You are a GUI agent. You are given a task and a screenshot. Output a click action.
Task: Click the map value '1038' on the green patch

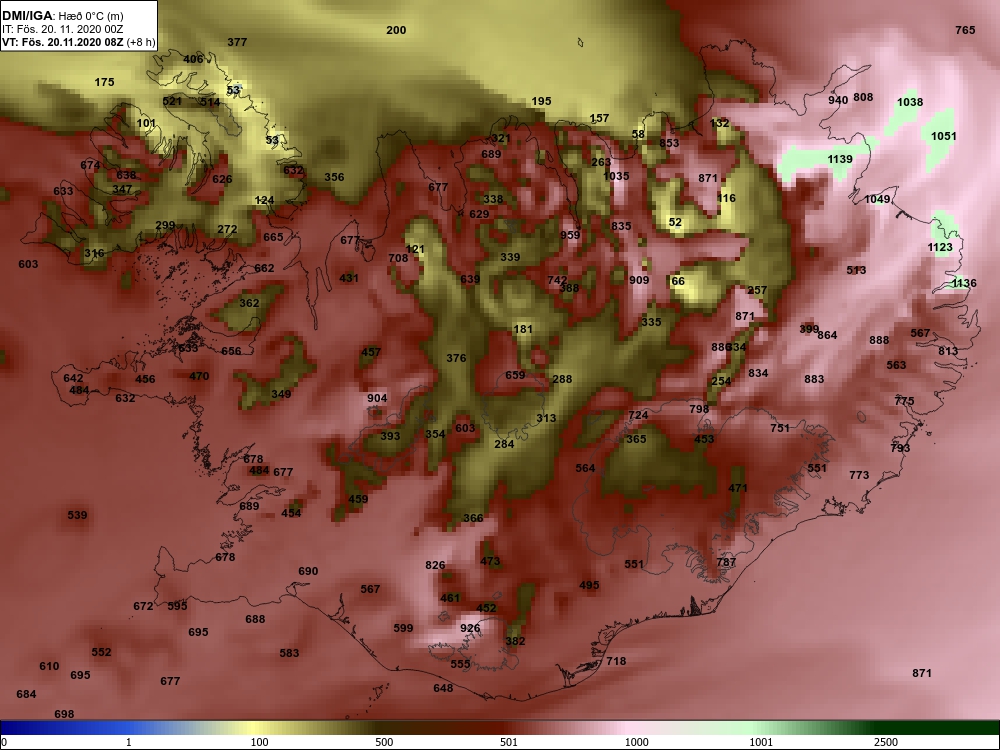[x=910, y=102]
